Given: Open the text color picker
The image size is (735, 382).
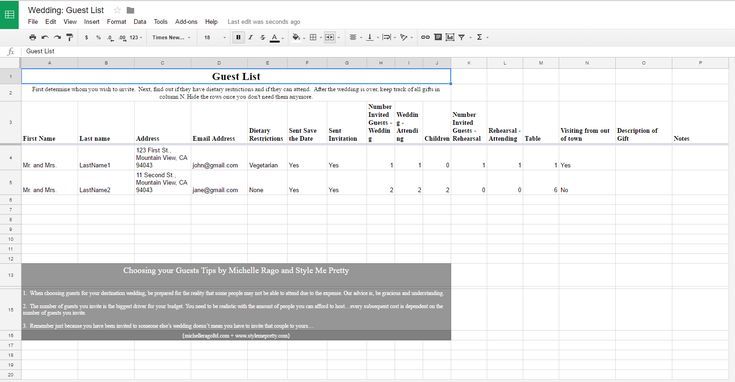Looking at the screenshot, I should [275, 37].
